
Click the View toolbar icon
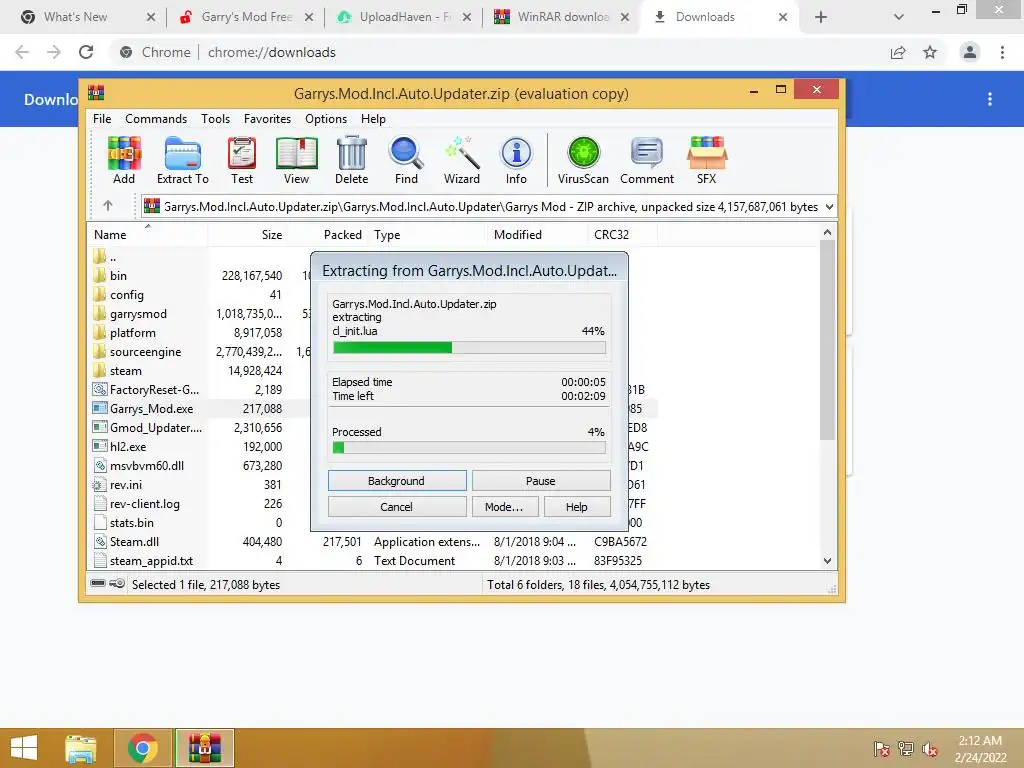point(296,161)
